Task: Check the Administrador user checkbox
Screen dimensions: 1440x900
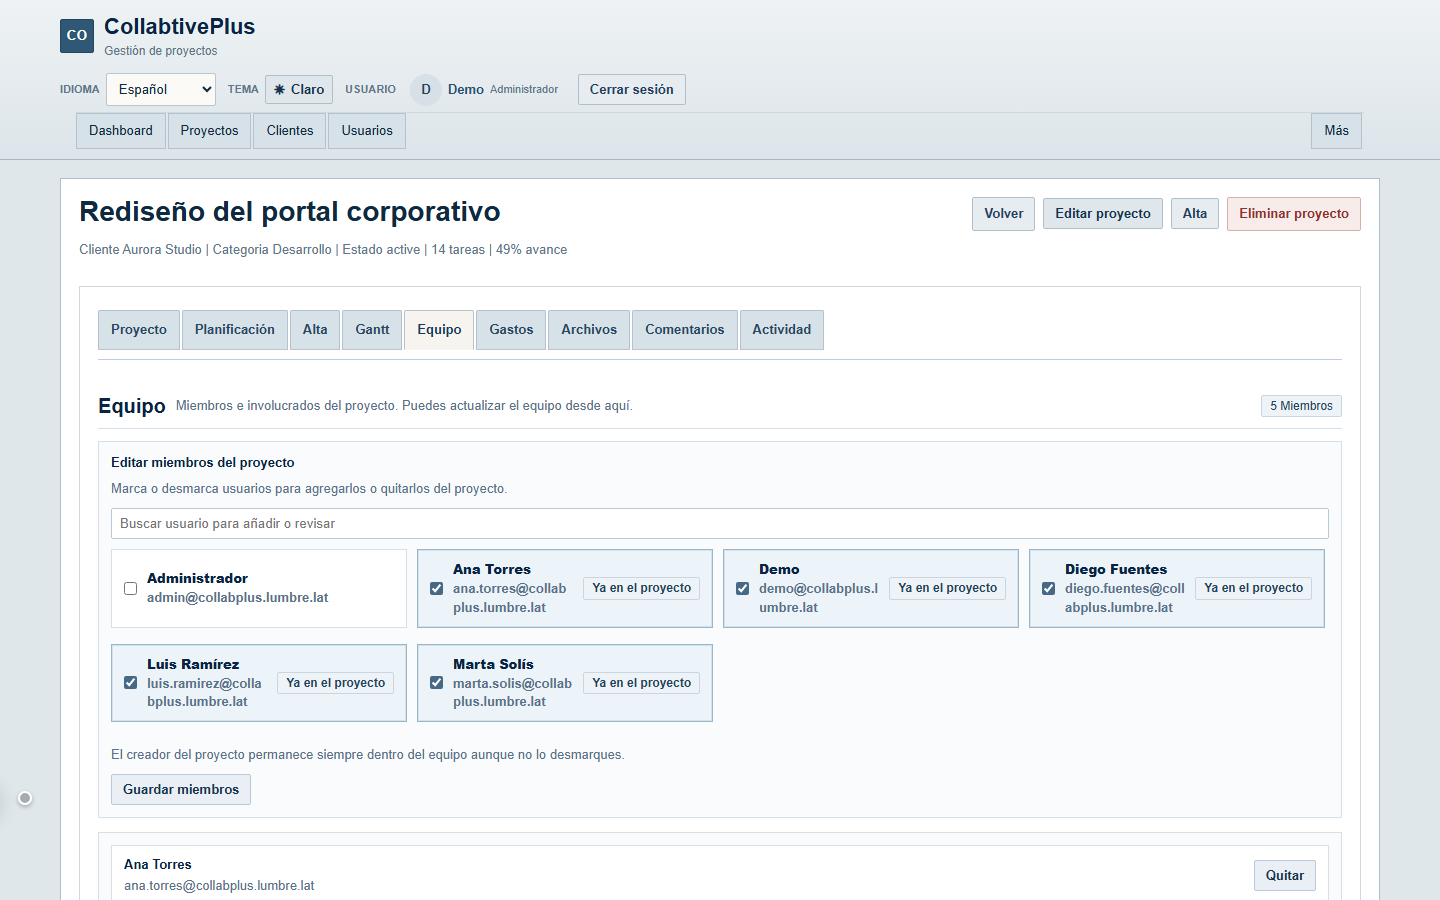Action: 130,589
